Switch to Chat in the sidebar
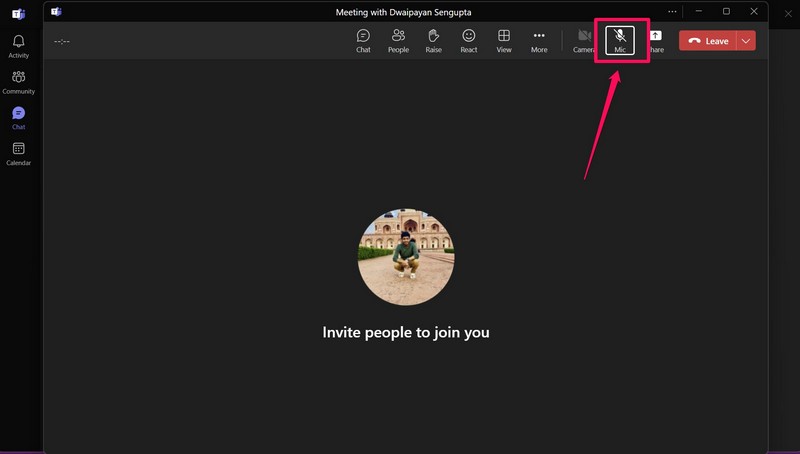 18,118
